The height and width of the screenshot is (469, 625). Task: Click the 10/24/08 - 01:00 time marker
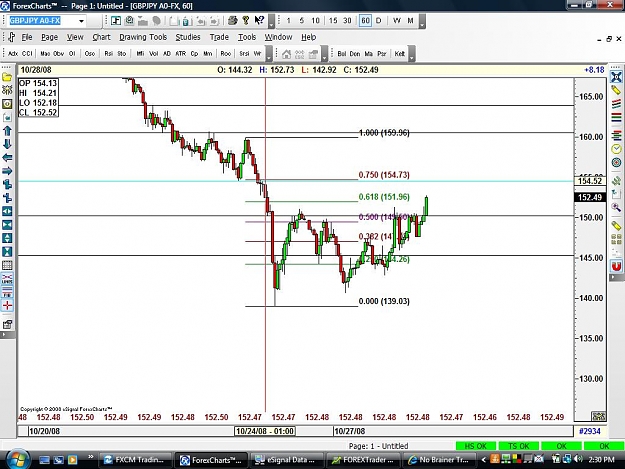tap(265, 431)
